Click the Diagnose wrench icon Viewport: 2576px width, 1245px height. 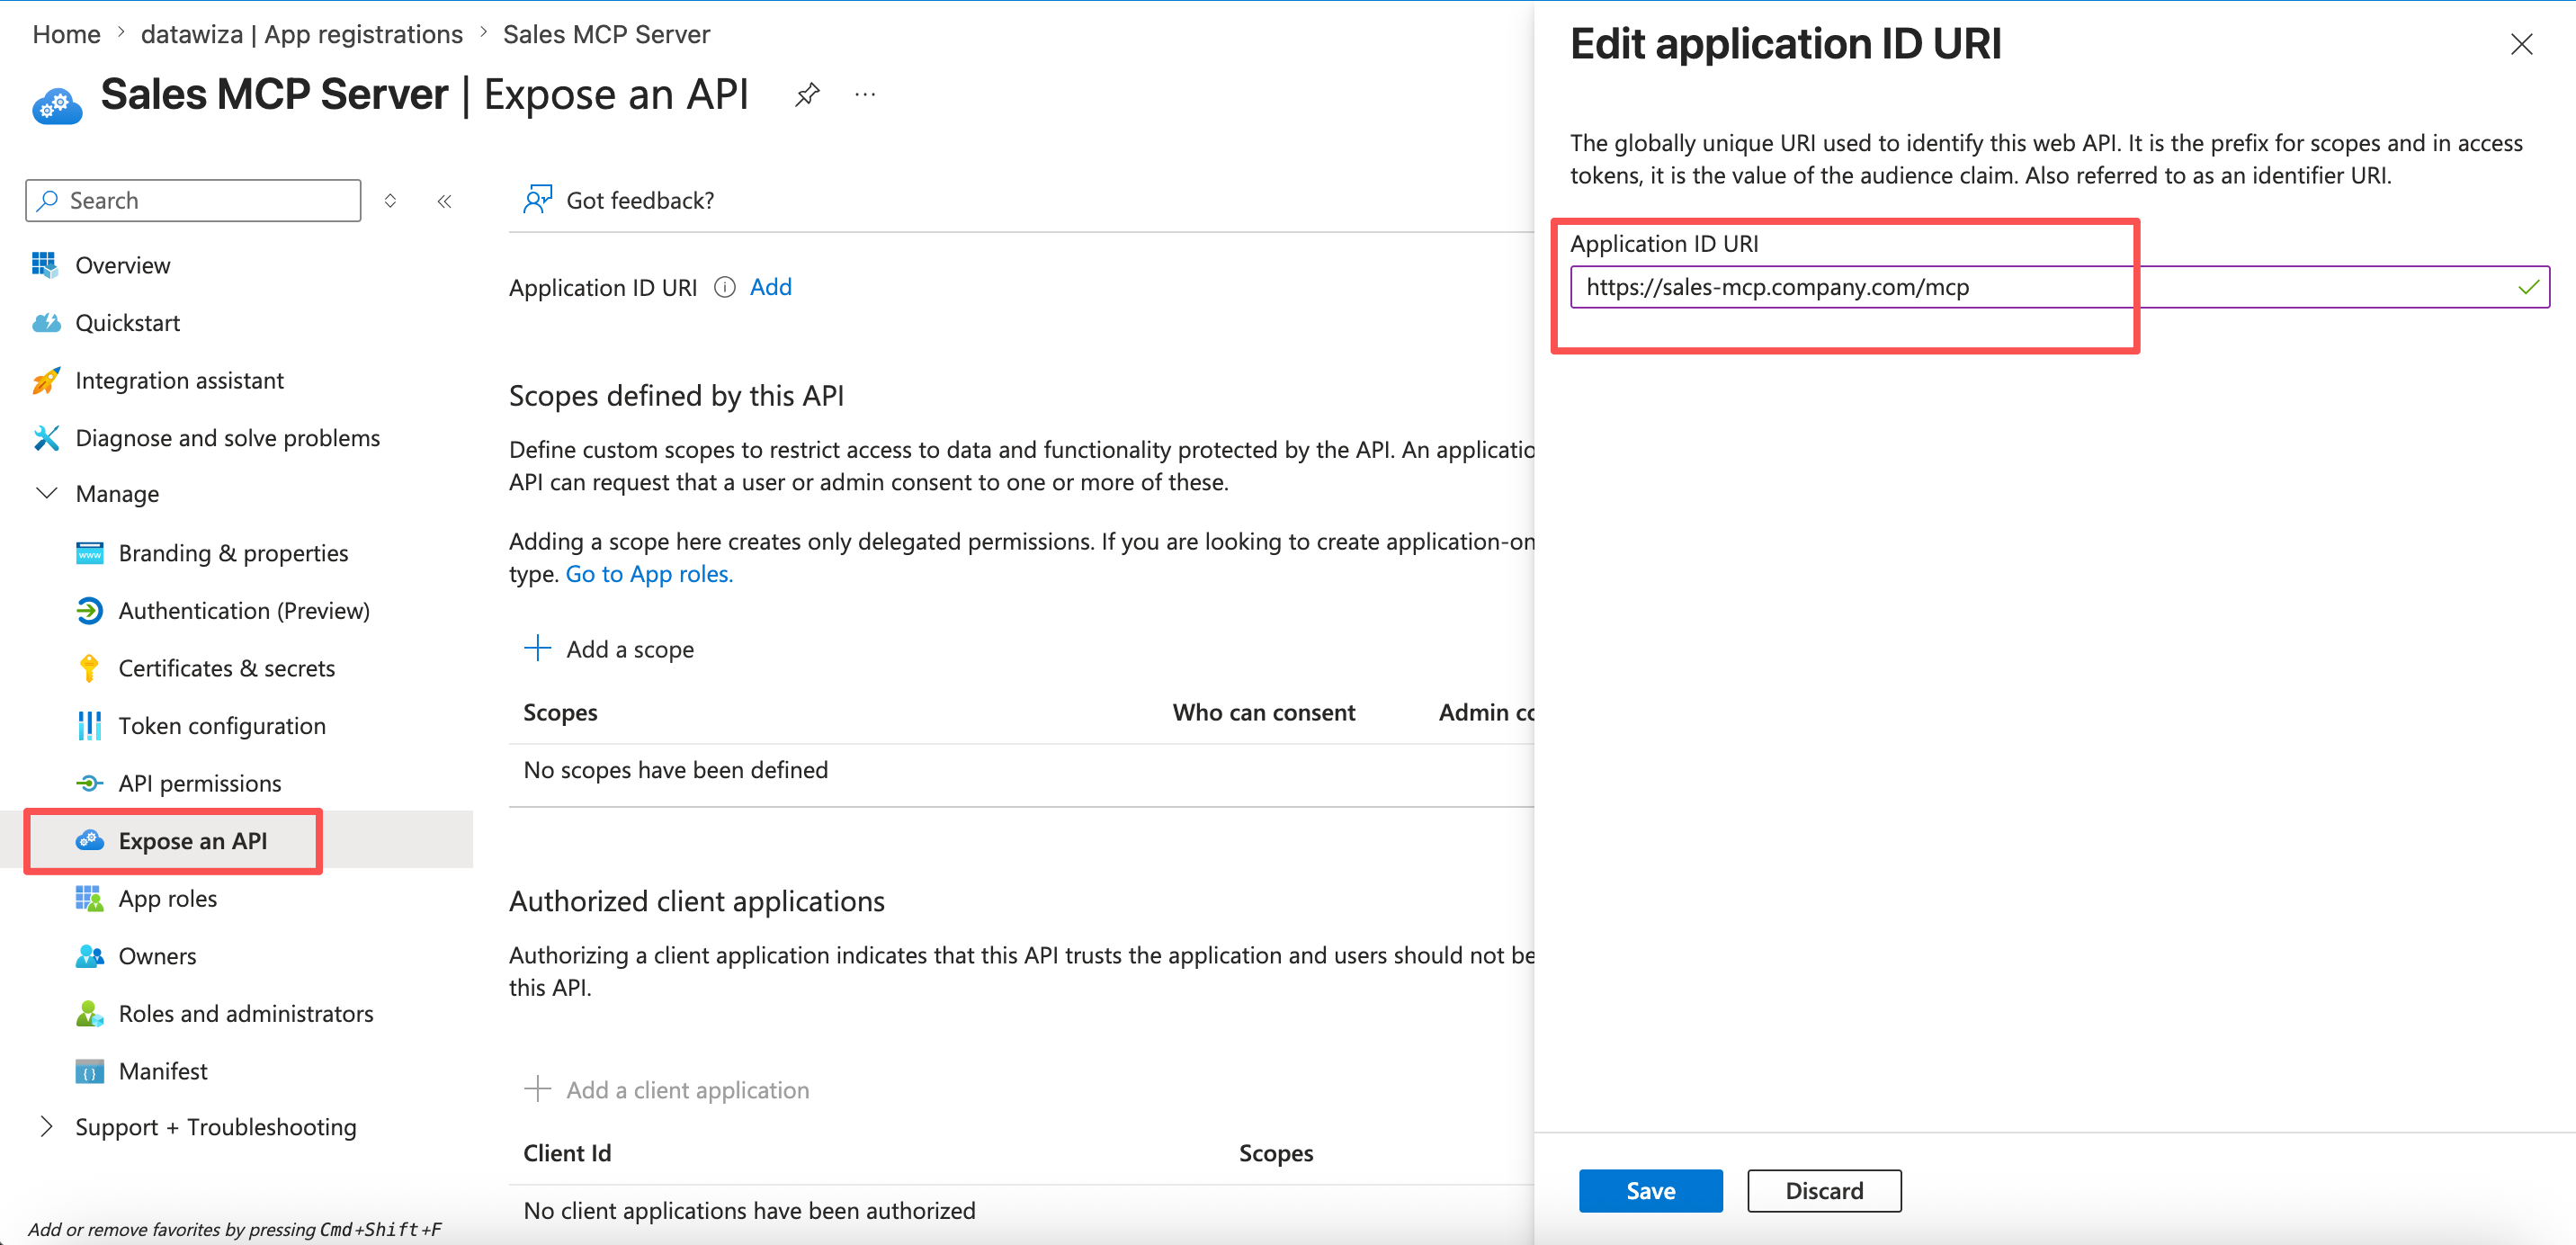tap(46, 438)
